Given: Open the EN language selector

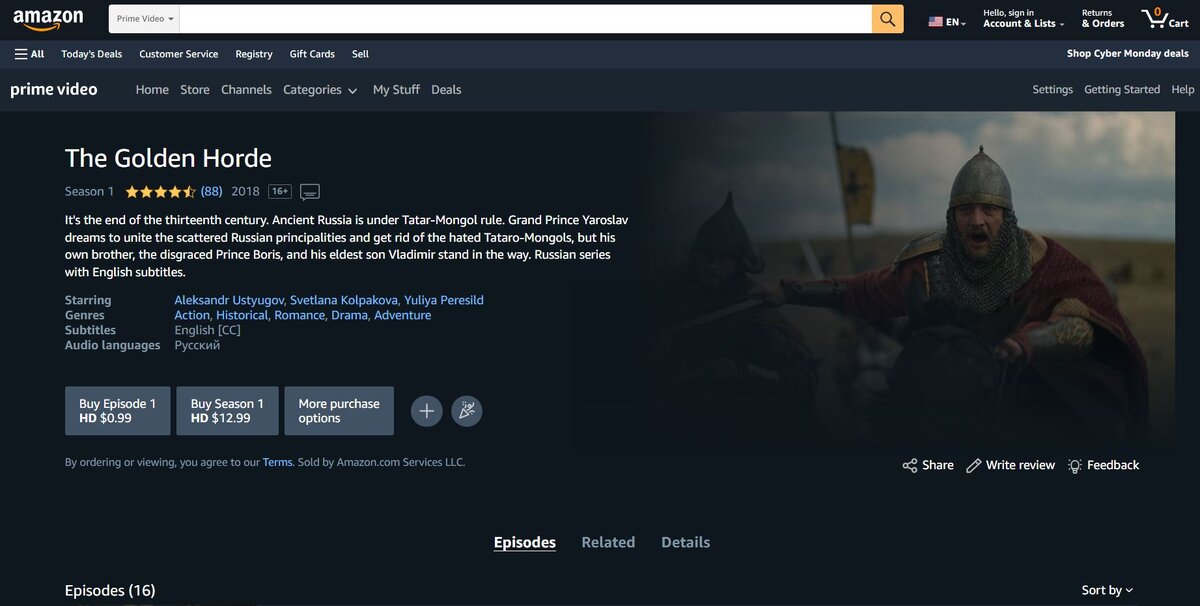Looking at the screenshot, I should (x=947, y=22).
